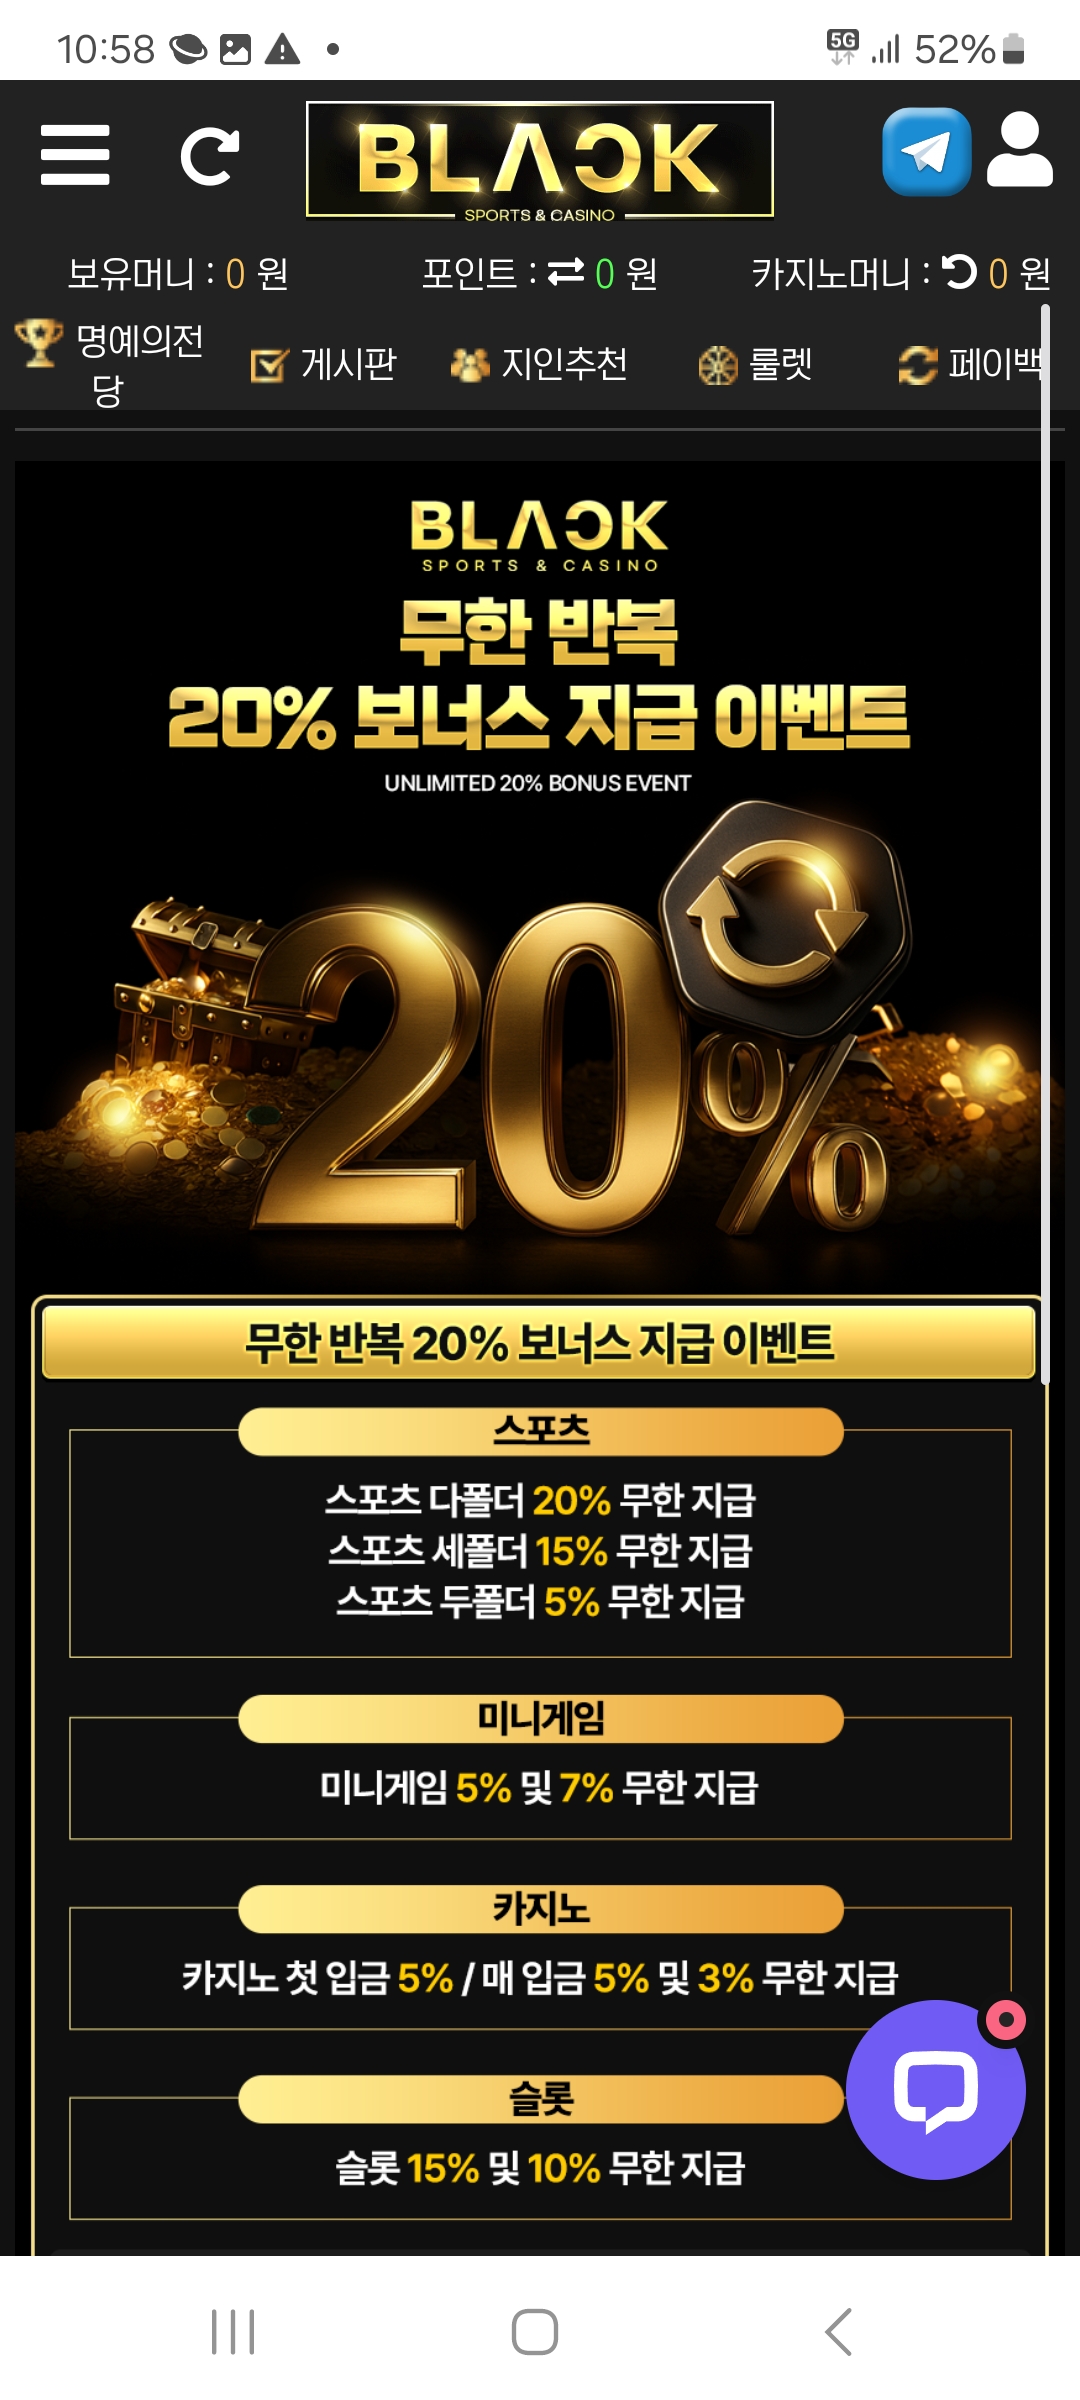Tap the point exchange arrows icon

[x=566, y=271]
